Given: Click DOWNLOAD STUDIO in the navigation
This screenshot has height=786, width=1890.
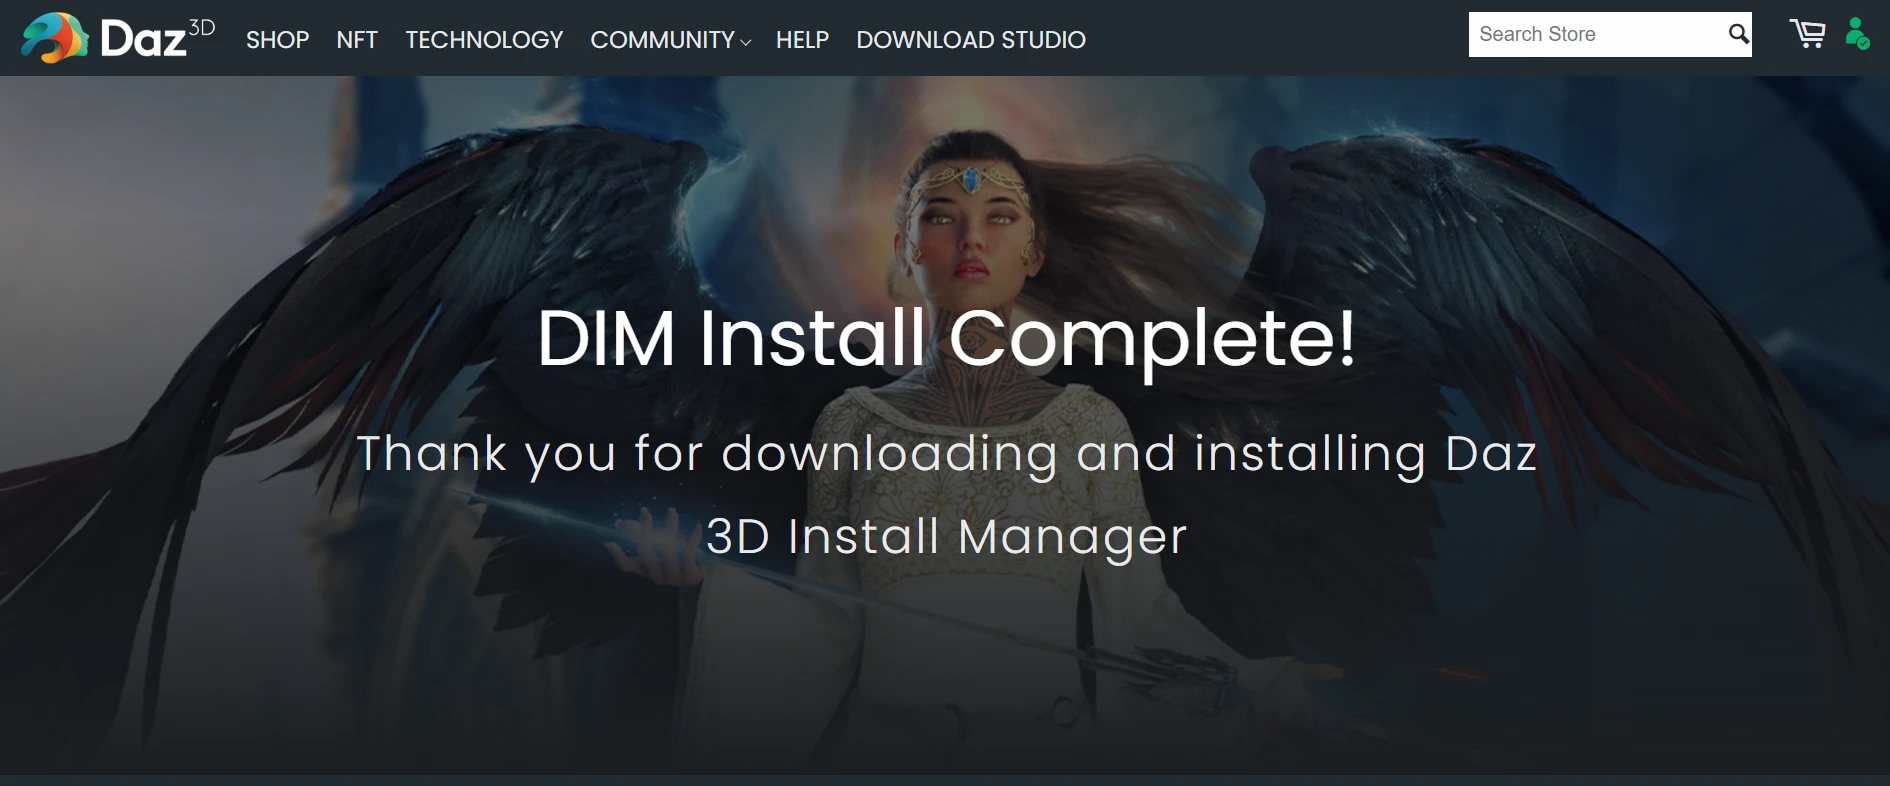Looking at the screenshot, I should 971,40.
